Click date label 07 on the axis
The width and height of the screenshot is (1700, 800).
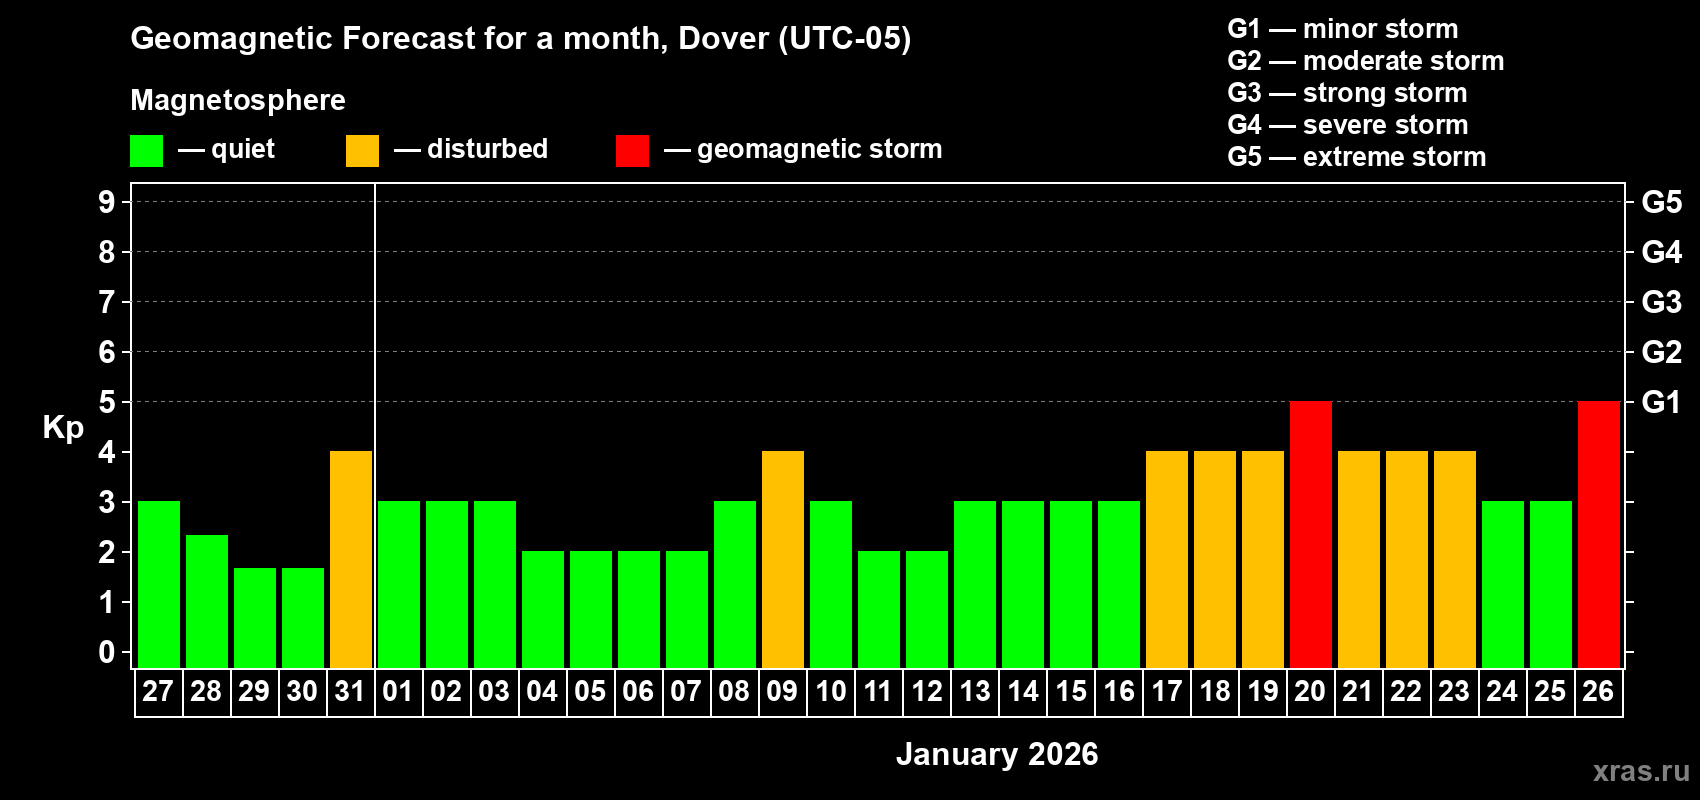point(686,691)
